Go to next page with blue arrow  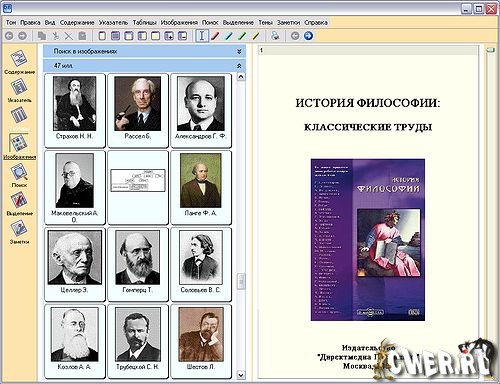tap(308, 36)
